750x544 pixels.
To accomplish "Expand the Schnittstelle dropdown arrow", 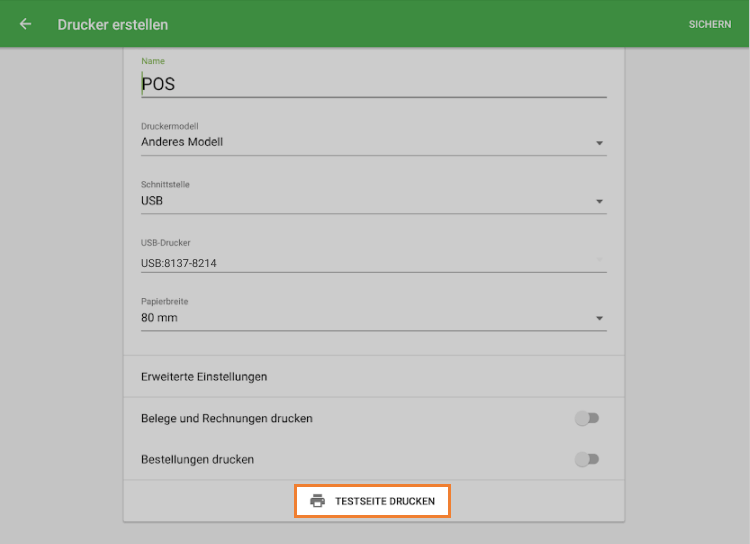I will 599,201.
